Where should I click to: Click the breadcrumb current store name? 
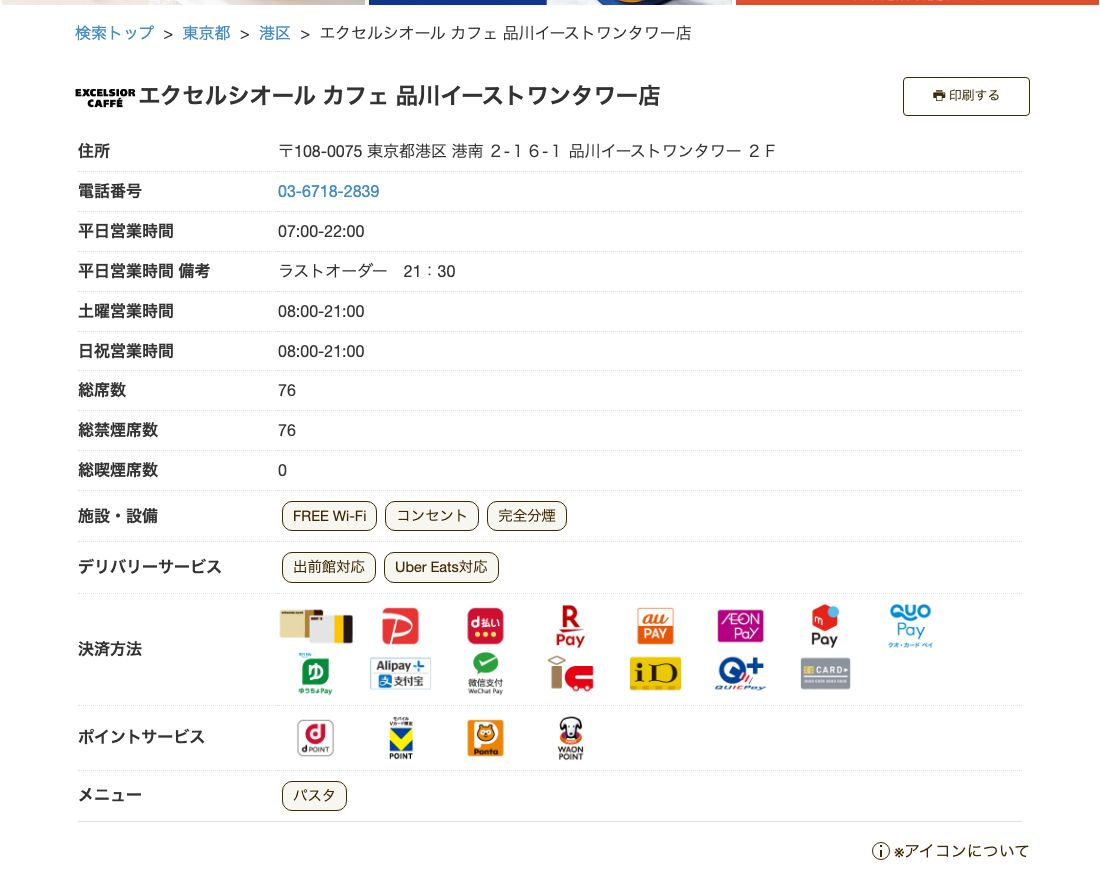(506, 33)
